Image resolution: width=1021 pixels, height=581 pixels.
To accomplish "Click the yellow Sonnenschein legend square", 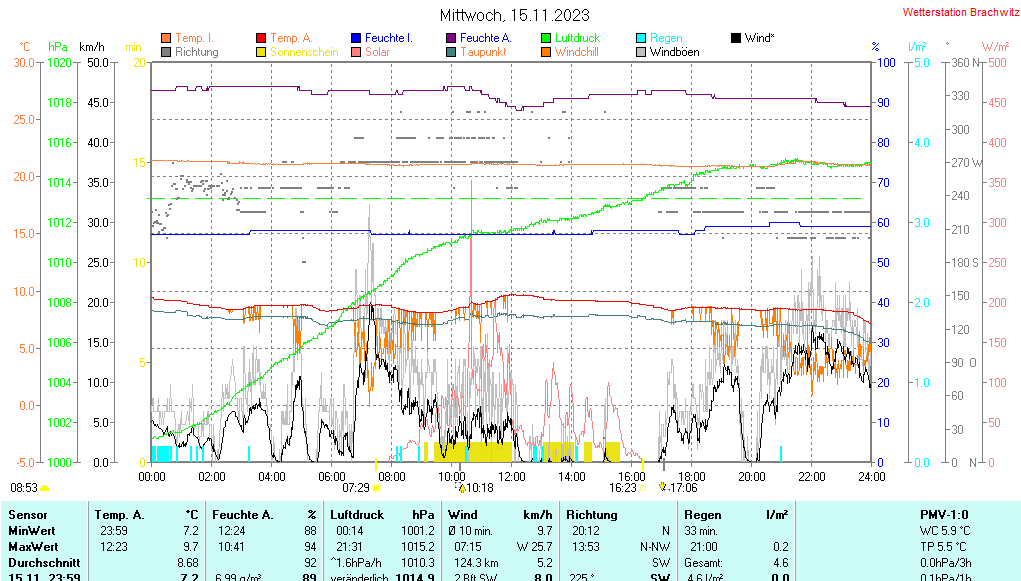I will tap(261, 52).
